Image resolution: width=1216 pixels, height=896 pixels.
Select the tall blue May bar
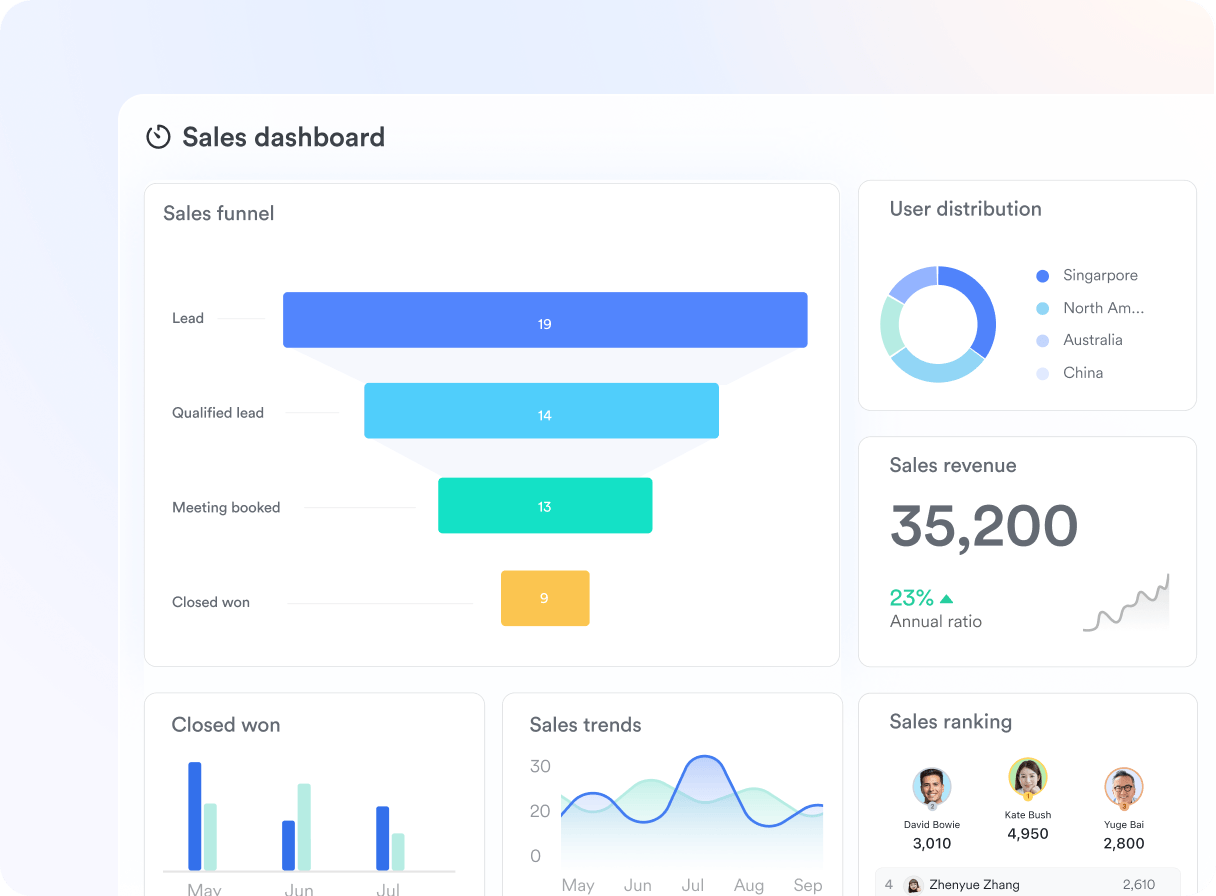point(195,816)
